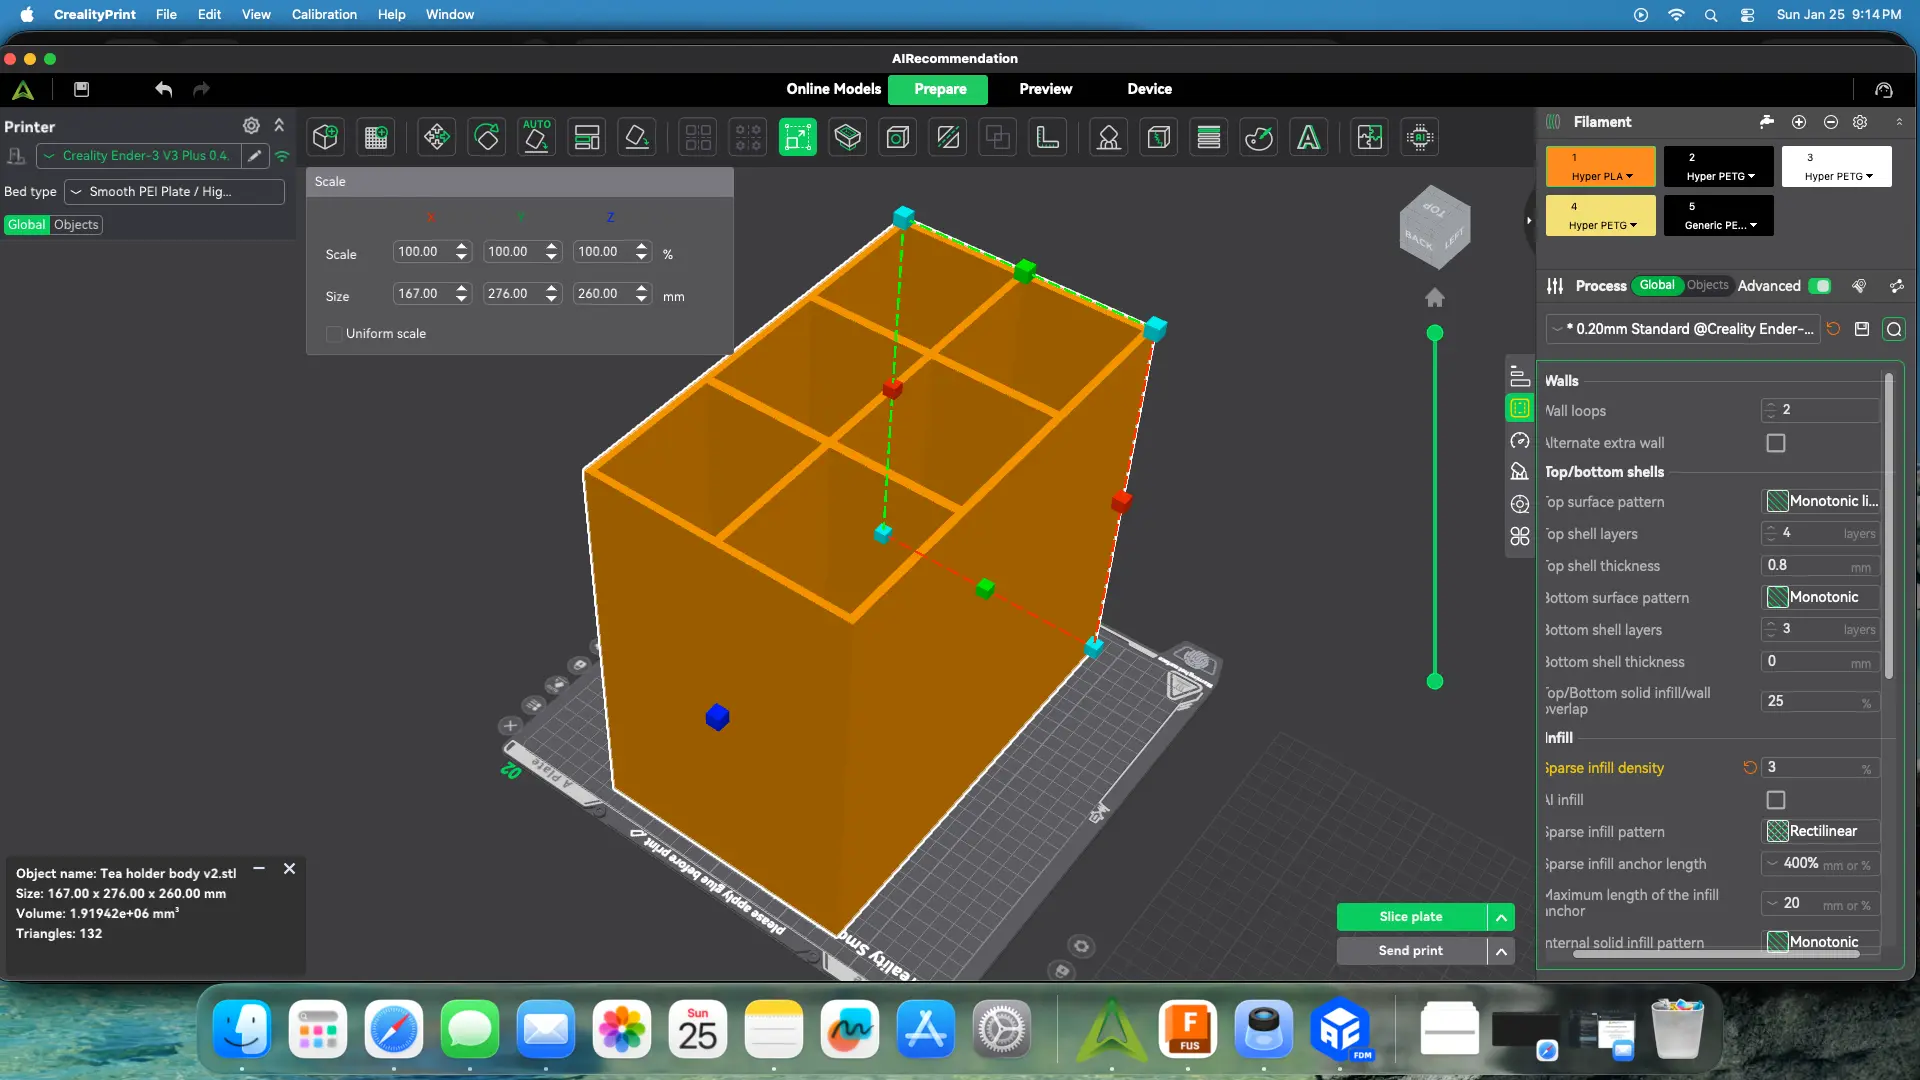This screenshot has width=1920, height=1080.
Task: Select the Lay on face tool
Action: pyautogui.click(x=637, y=137)
